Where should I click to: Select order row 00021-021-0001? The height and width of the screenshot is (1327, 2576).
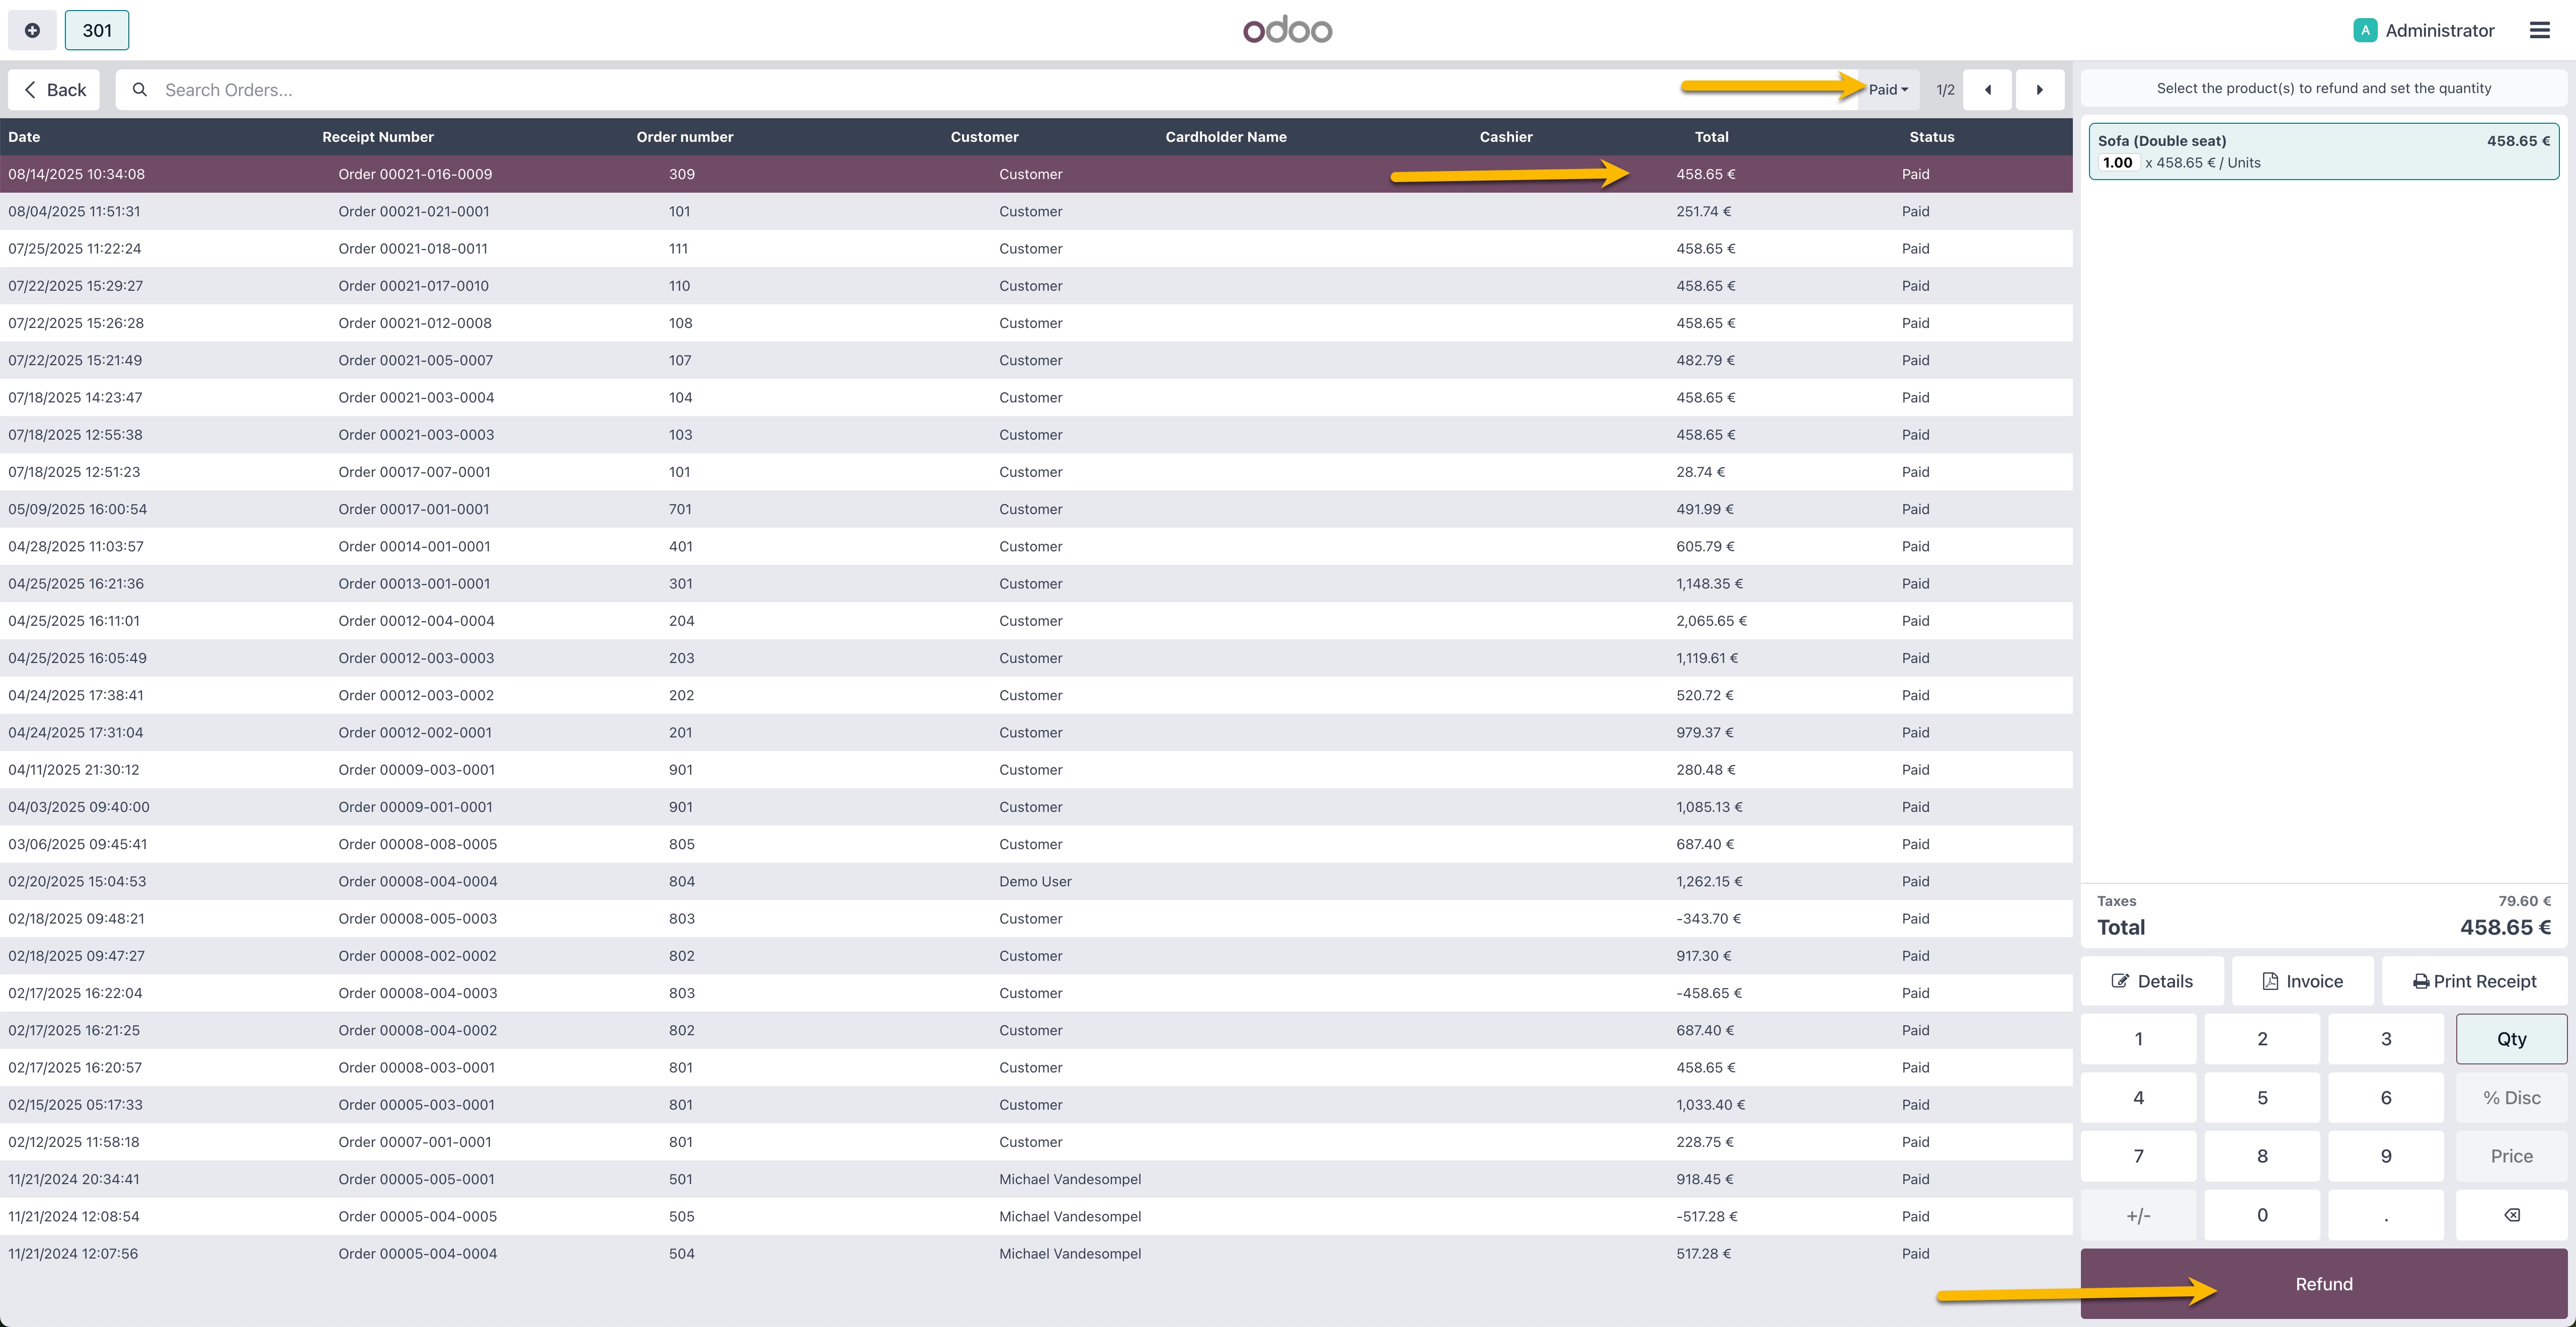click(x=414, y=211)
